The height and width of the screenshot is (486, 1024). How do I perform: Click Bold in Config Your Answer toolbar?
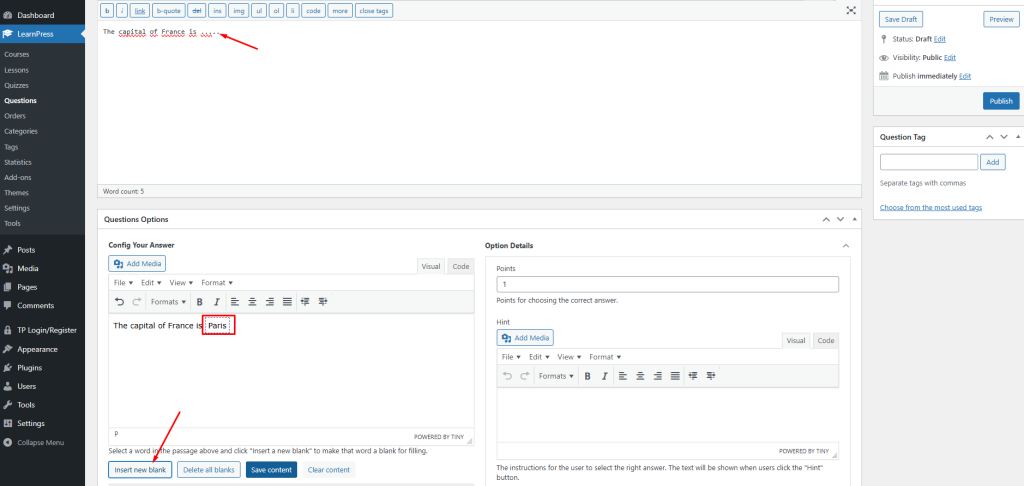pyautogui.click(x=199, y=301)
